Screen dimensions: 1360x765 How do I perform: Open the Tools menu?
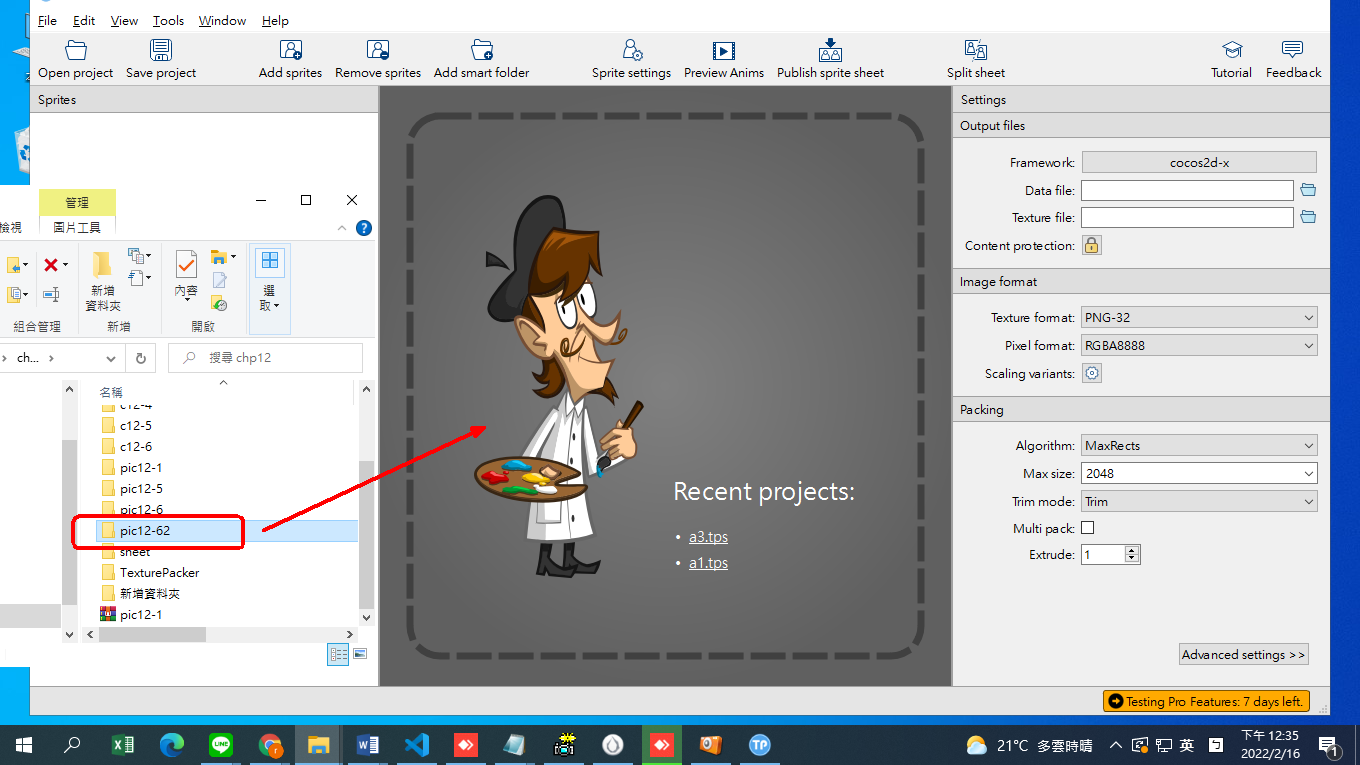(x=168, y=20)
